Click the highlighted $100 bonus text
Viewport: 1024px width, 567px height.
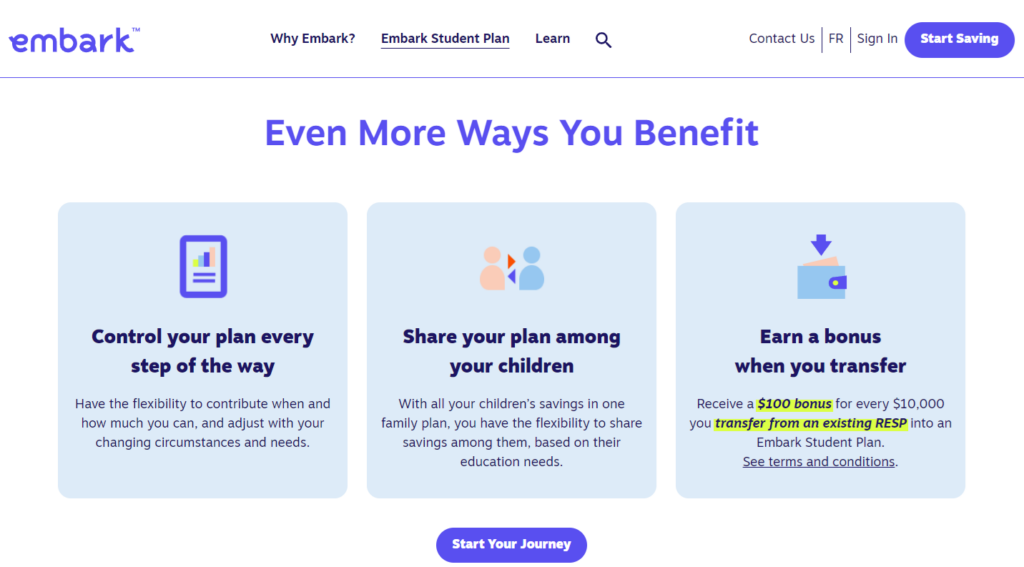click(x=794, y=404)
